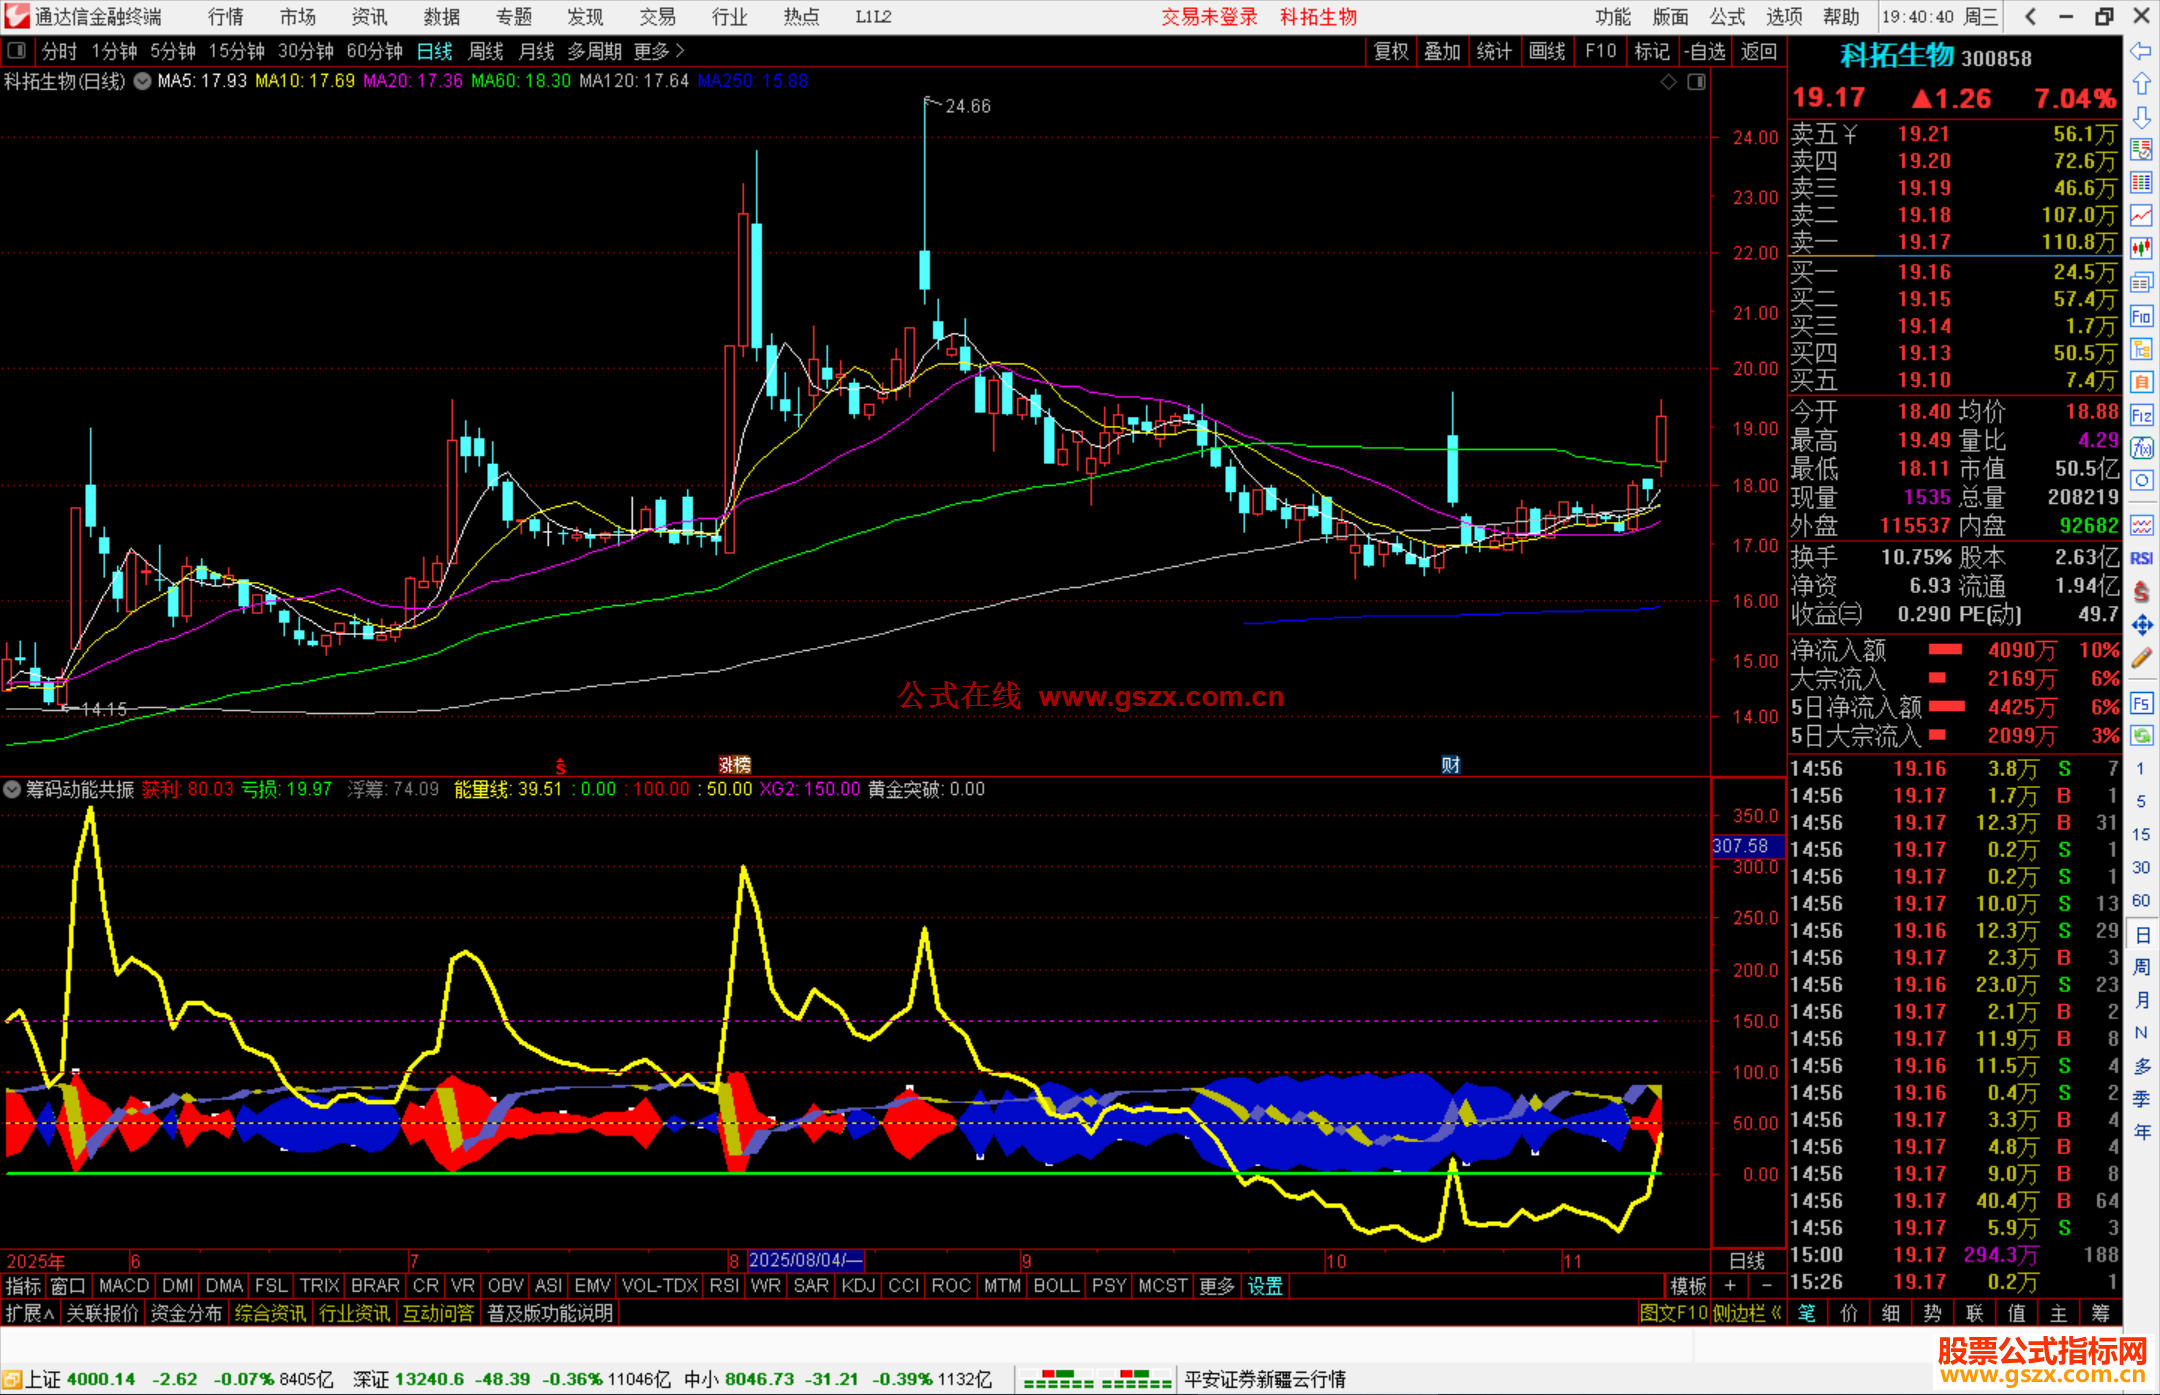Click the four-way move arrows icon

click(x=2141, y=625)
